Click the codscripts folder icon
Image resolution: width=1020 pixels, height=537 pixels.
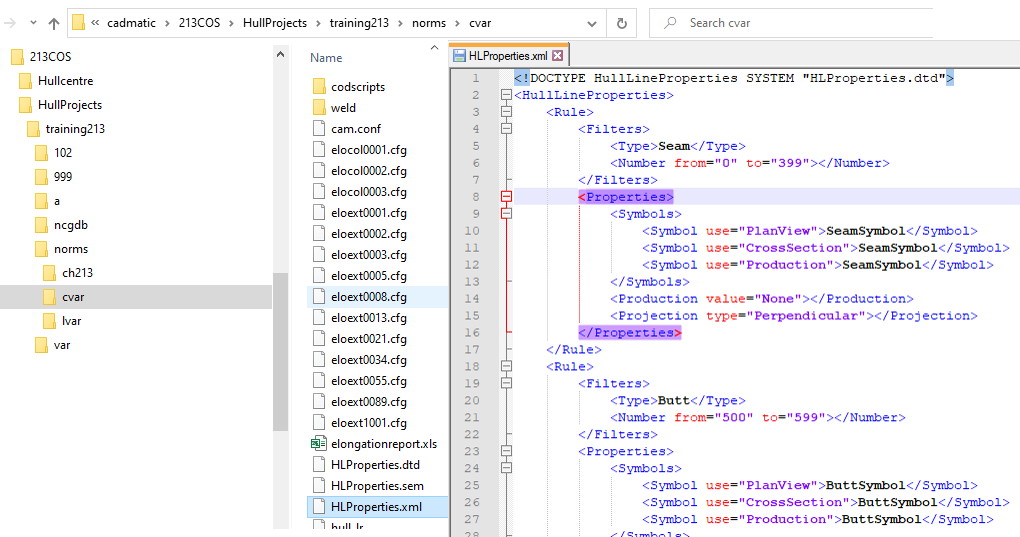pos(319,87)
